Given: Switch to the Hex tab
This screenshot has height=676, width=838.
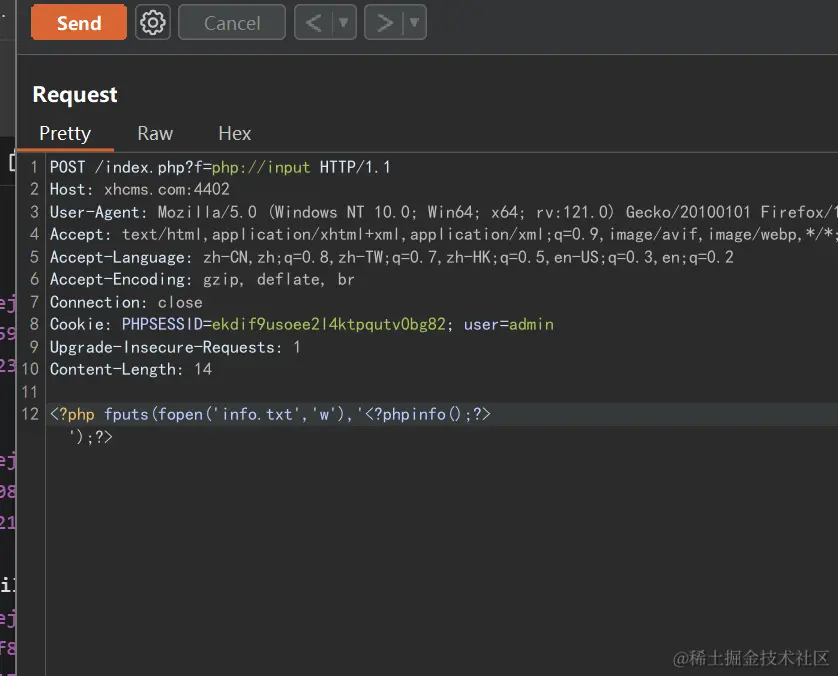Looking at the screenshot, I should (235, 134).
